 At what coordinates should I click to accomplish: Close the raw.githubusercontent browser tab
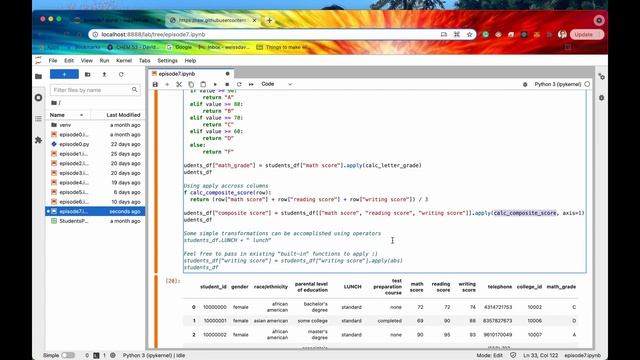click(x=254, y=20)
